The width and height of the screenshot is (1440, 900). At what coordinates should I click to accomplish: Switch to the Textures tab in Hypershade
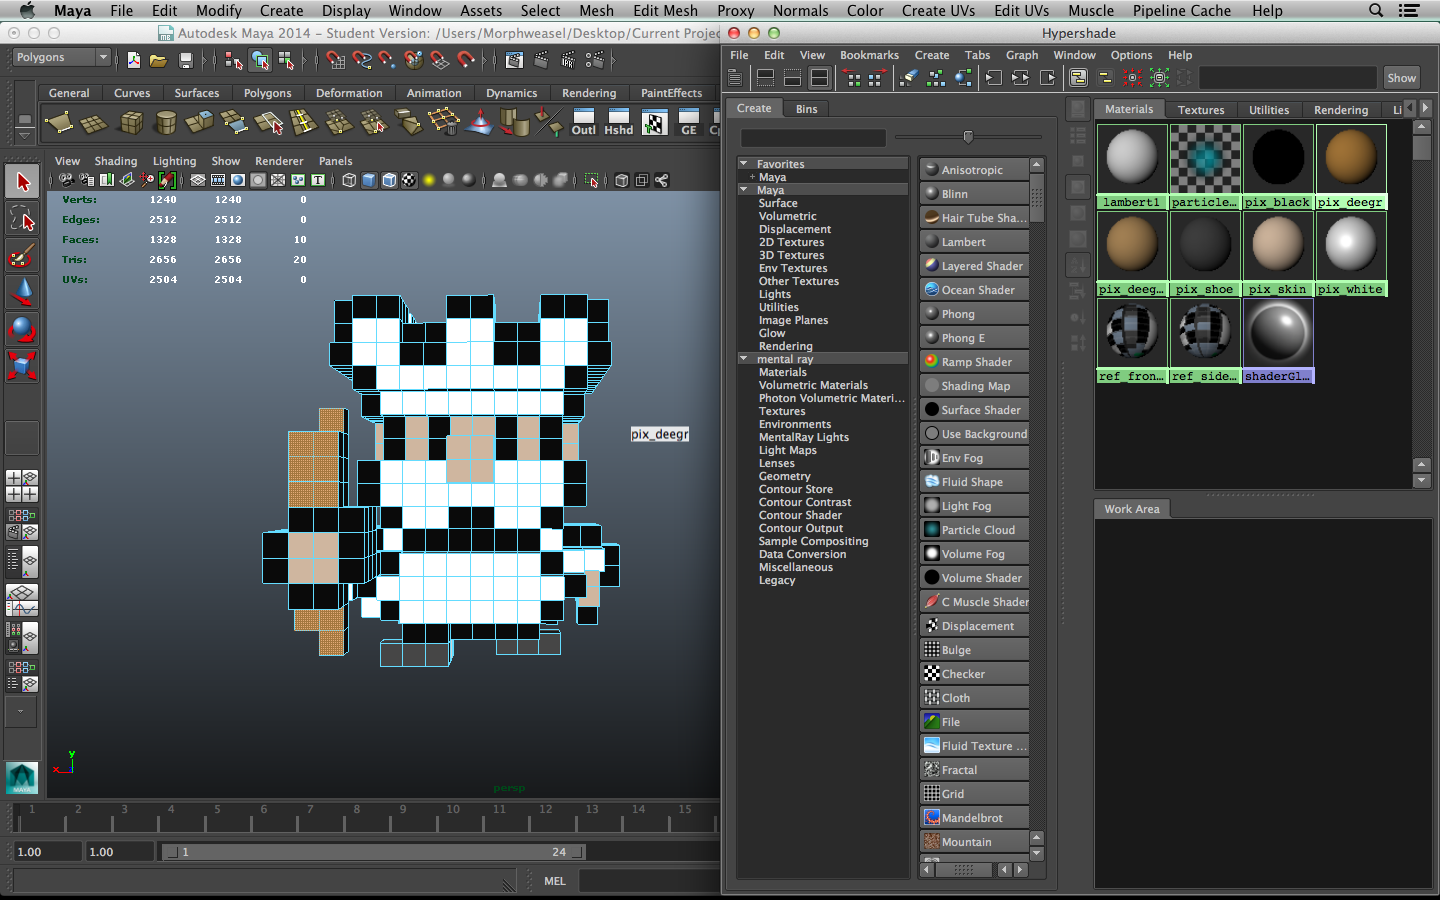(x=1200, y=110)
